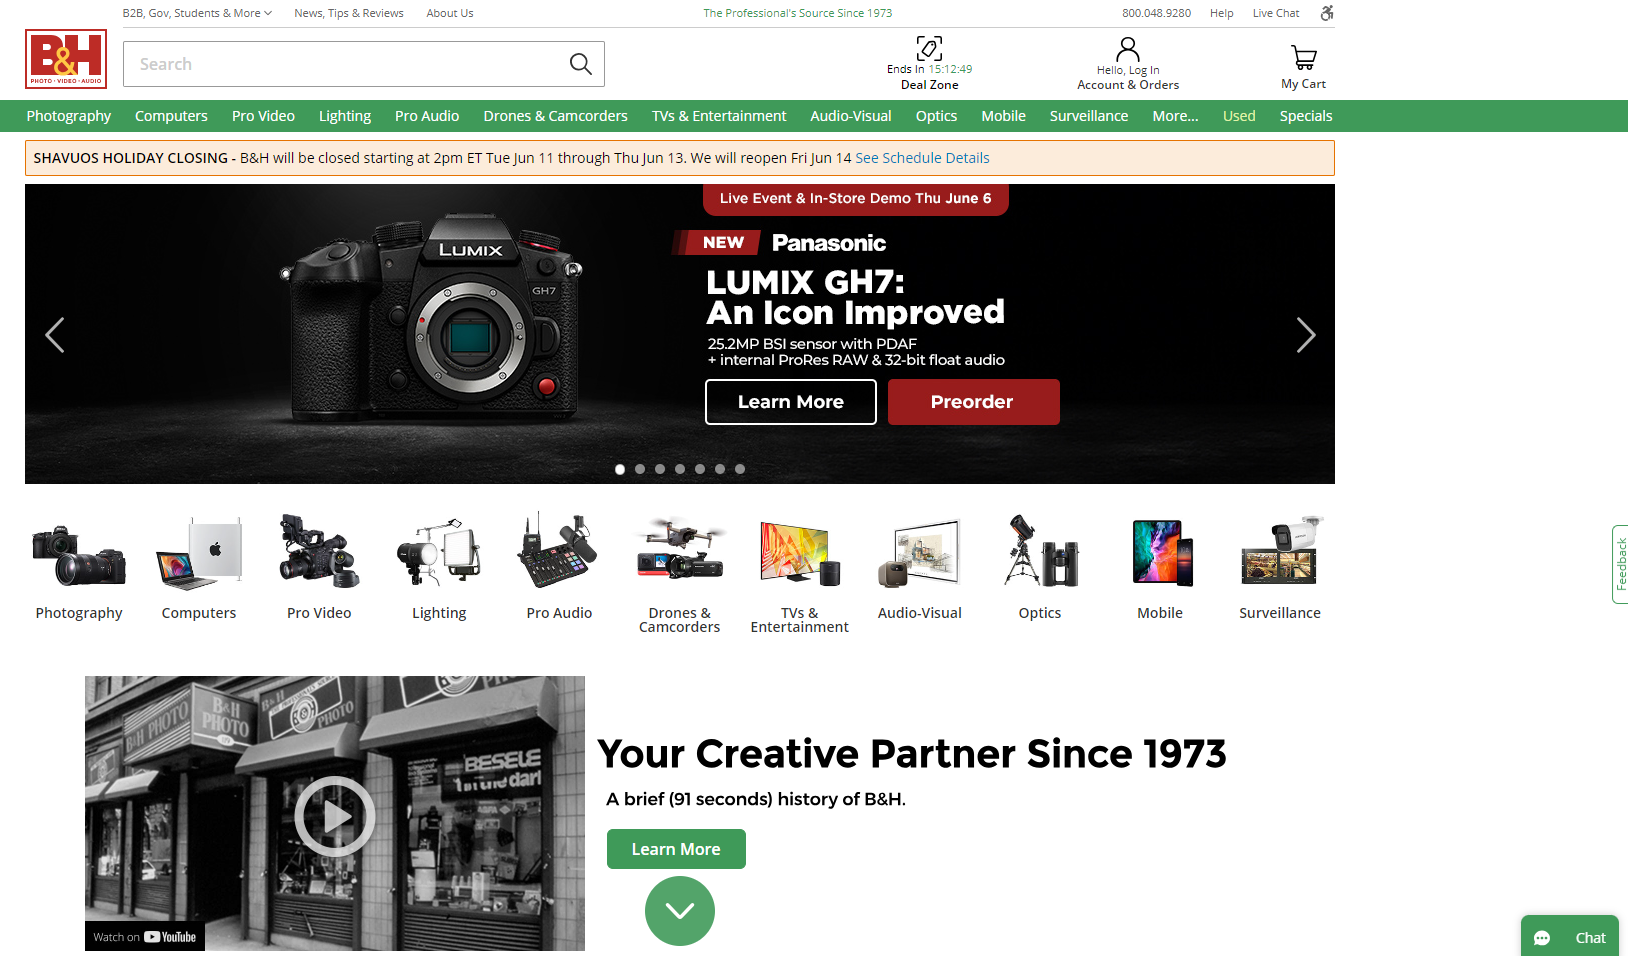
Task: Click the green scroll-down chevron button
Action: click(x=680, y=911)
